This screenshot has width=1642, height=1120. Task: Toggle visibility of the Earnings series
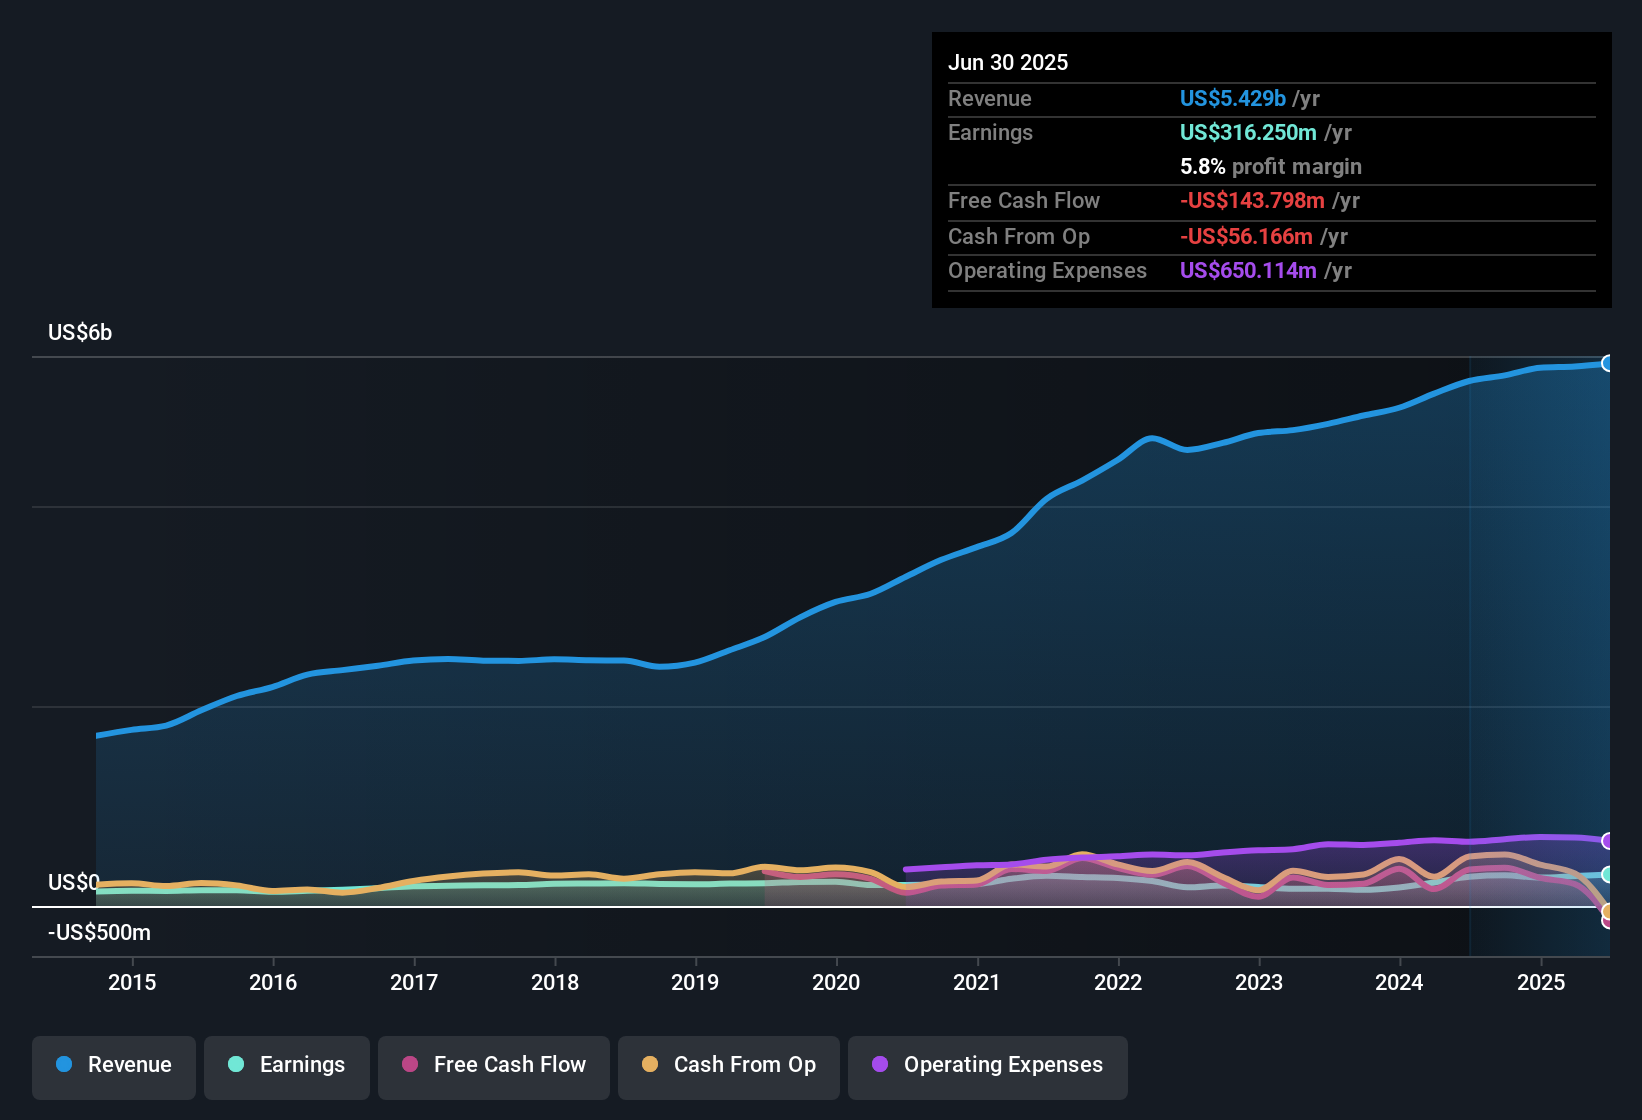(x=287, y=1065)
